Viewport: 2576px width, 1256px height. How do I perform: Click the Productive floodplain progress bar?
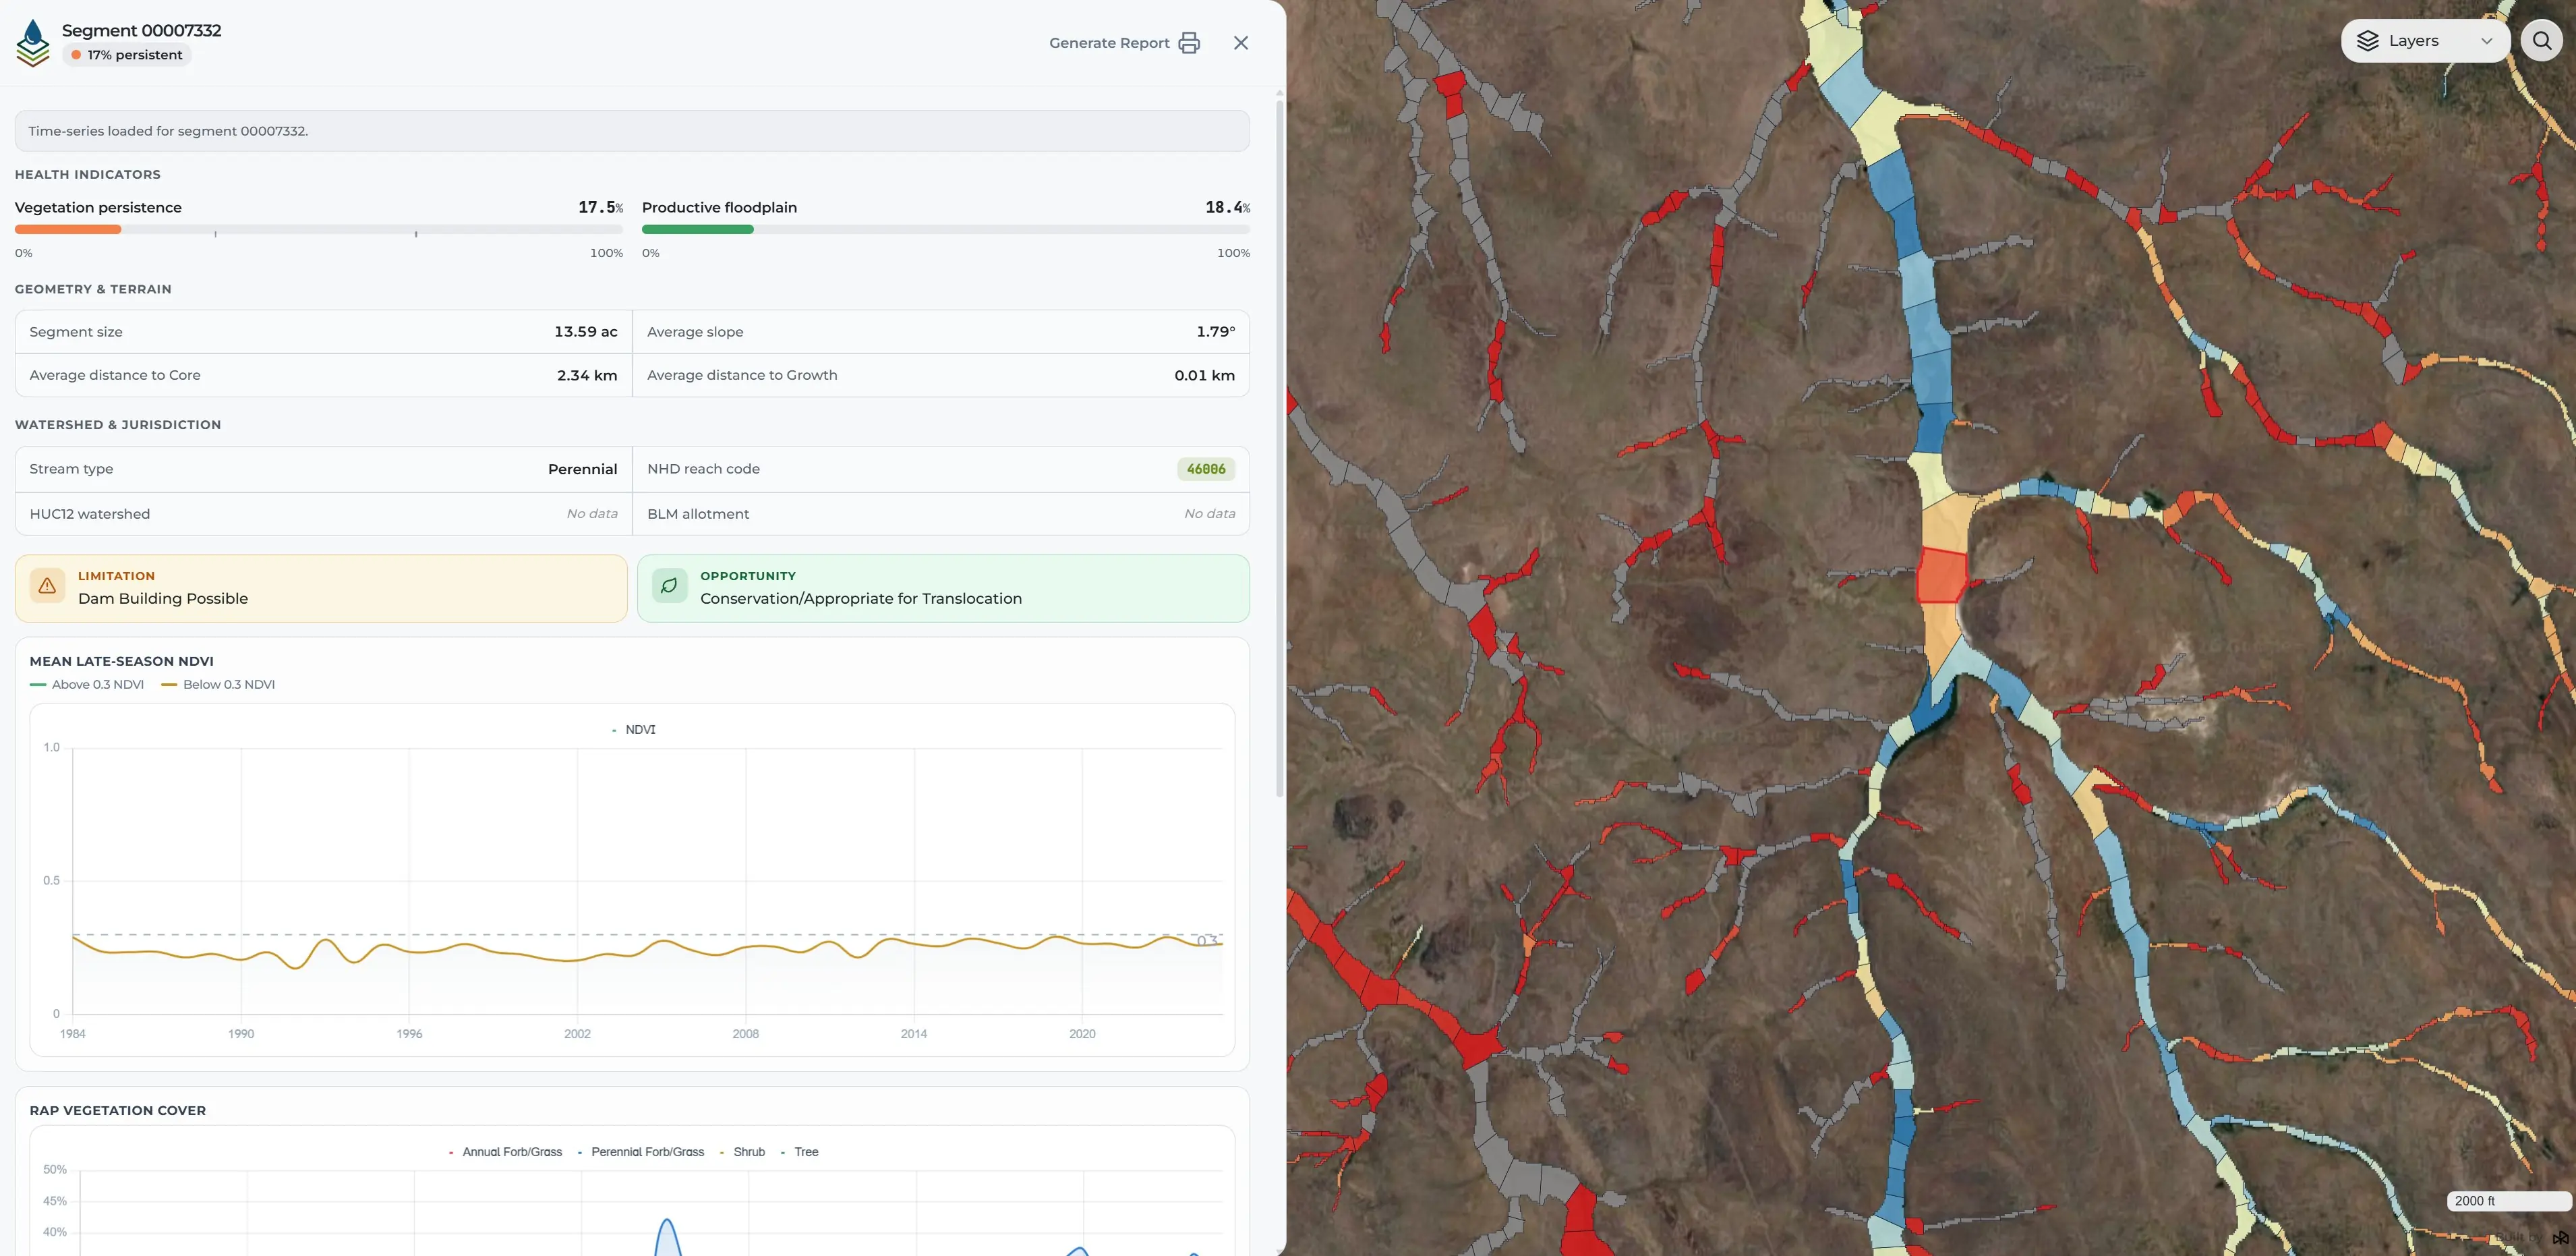[946, 230]
